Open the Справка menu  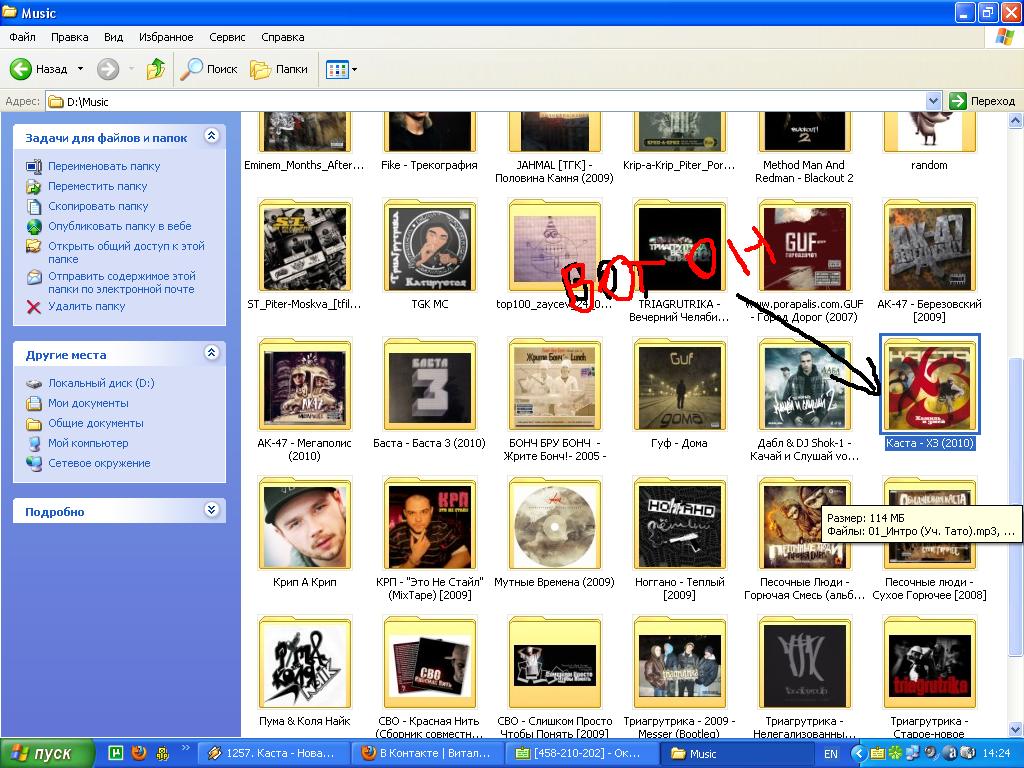click(283, 37)
